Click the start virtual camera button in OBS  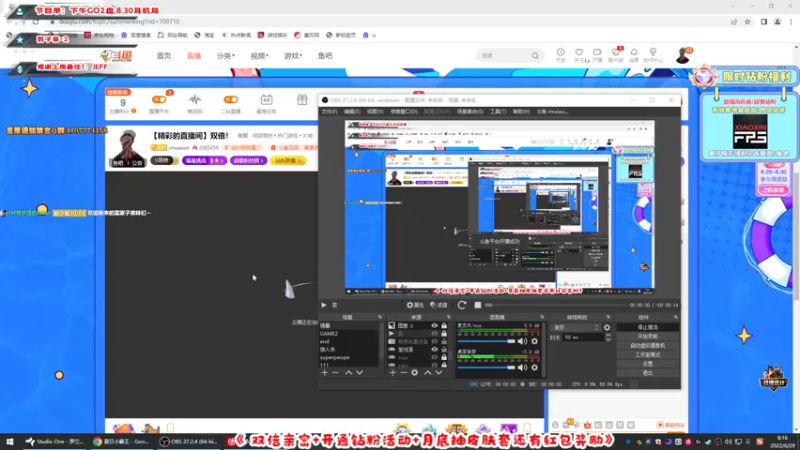(x=647, y=346)
